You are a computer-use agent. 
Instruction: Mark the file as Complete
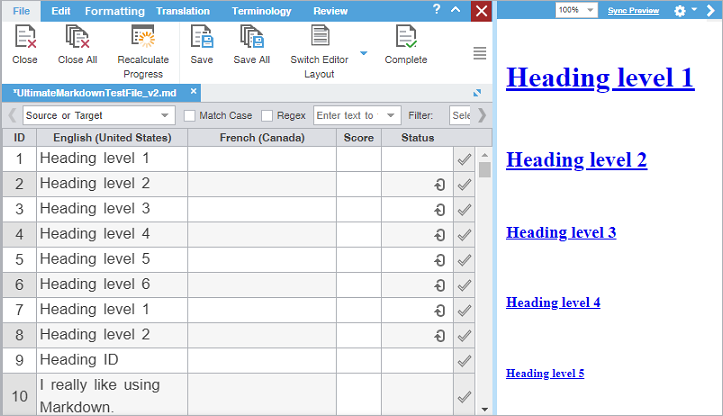tap(406, 38)
